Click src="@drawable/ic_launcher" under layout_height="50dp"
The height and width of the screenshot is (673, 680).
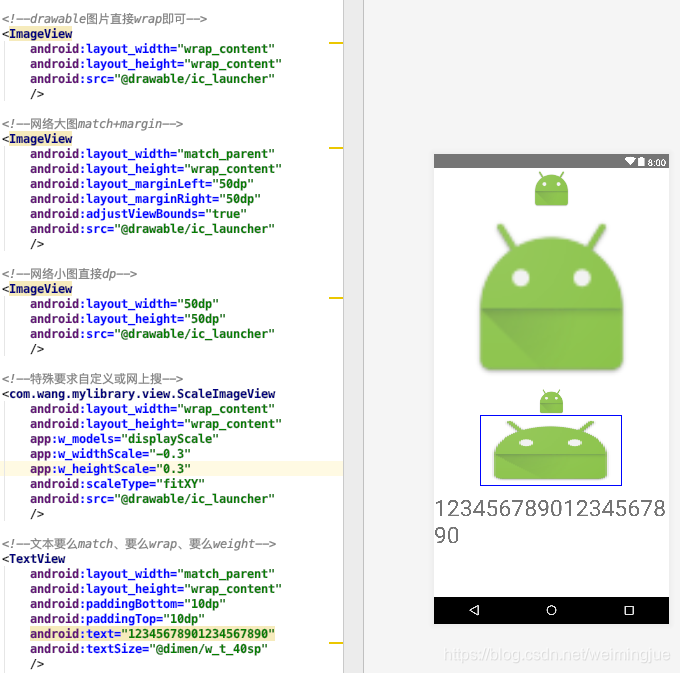(152, 334)
